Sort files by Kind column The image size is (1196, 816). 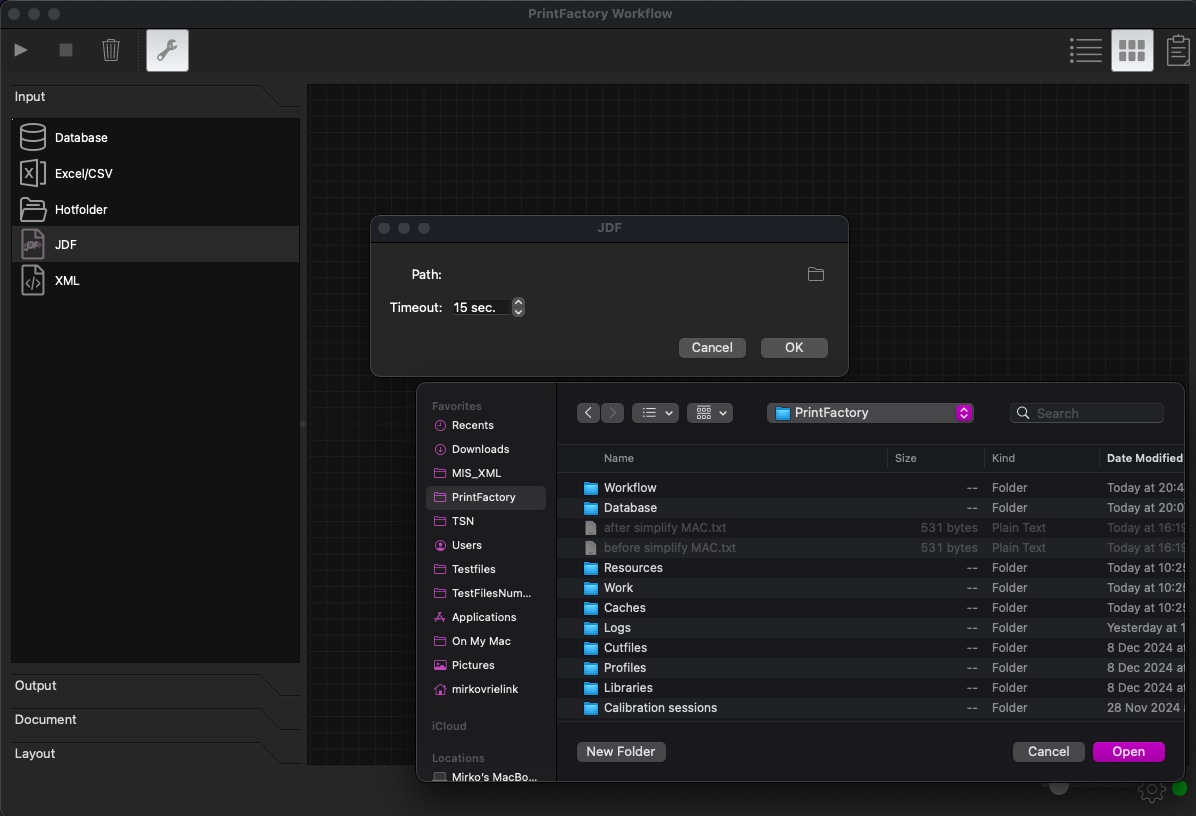(1003, 458)
